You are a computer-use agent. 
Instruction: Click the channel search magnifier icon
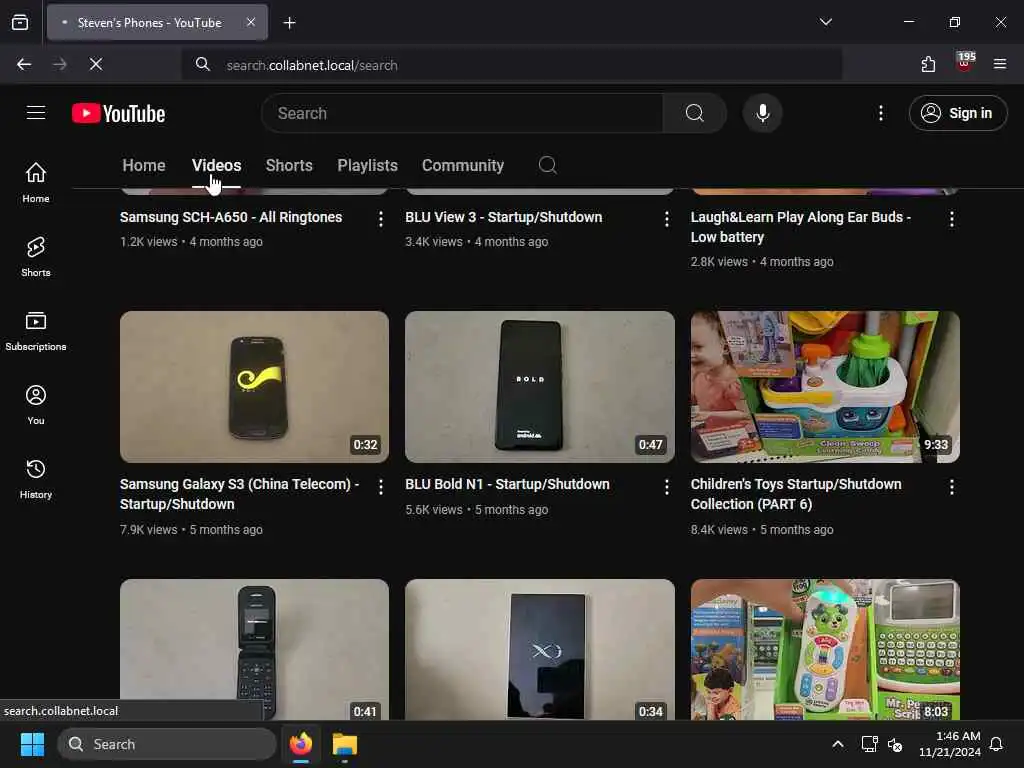coord(547,165)
